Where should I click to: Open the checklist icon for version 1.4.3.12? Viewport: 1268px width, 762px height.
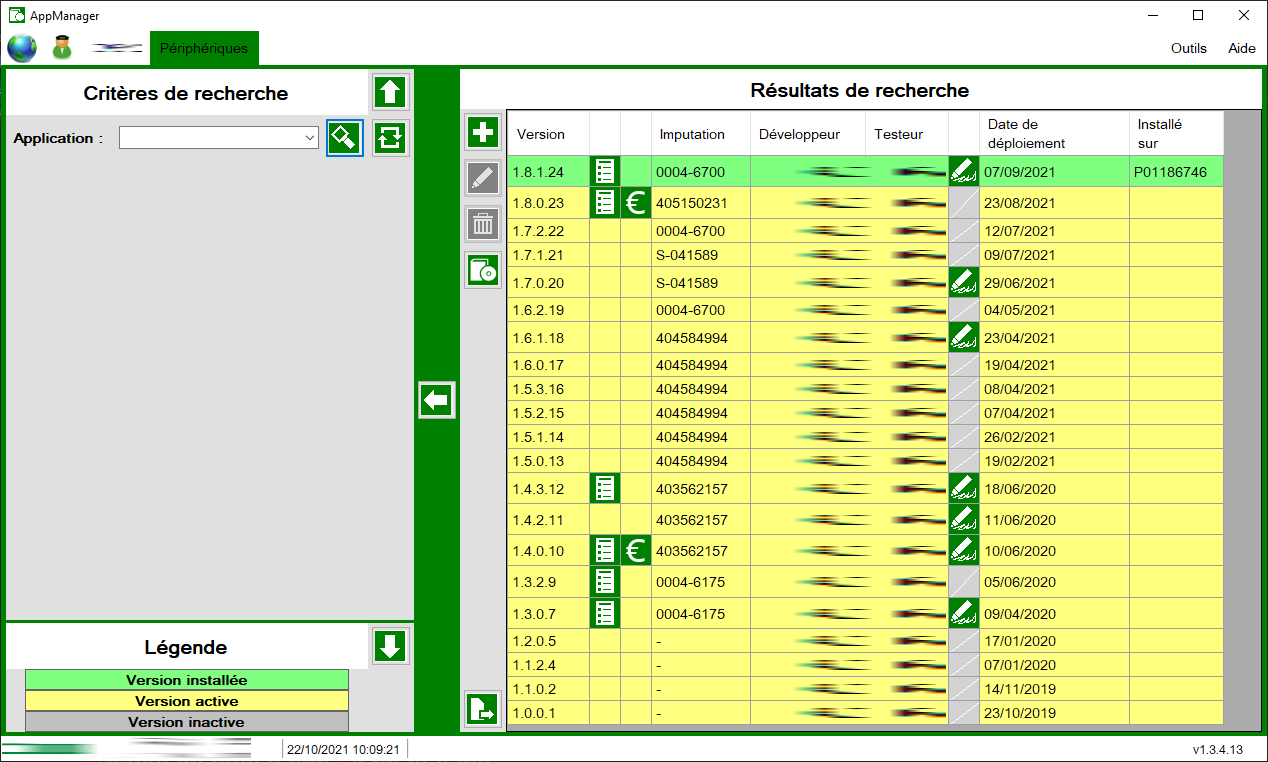(x=605, y=489)
